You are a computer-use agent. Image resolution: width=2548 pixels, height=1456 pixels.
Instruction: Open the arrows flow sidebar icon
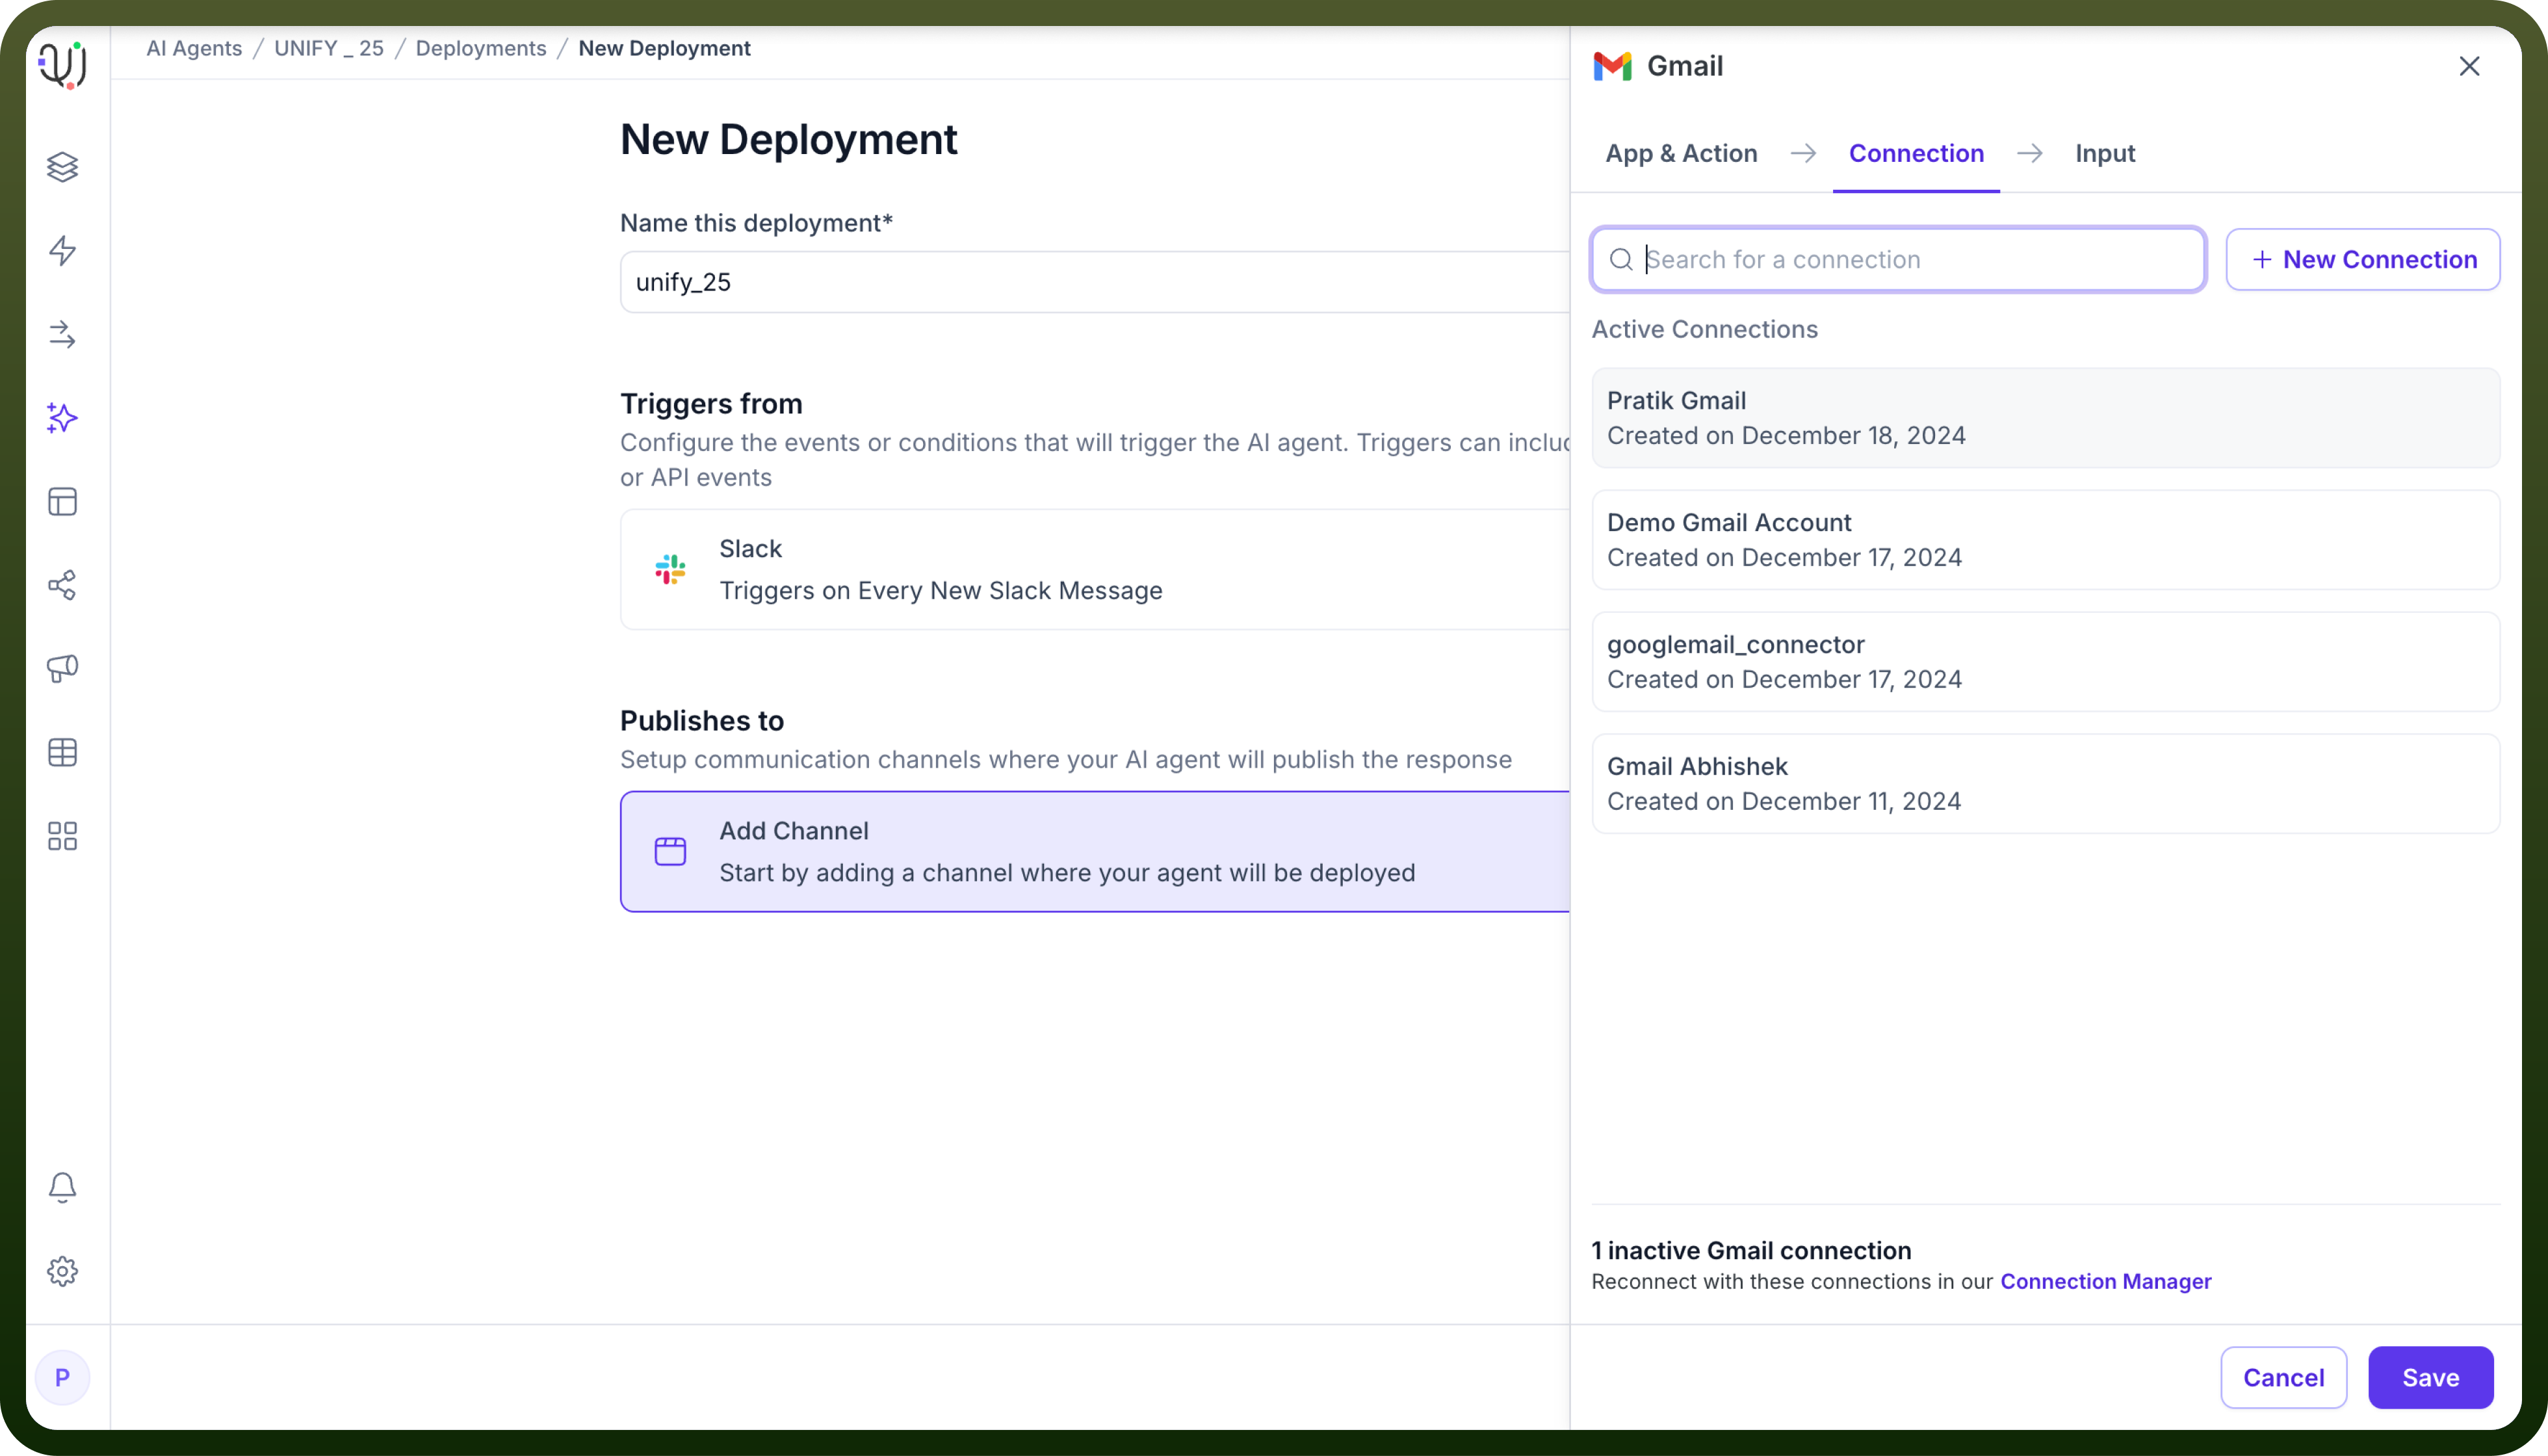[62, 334]
